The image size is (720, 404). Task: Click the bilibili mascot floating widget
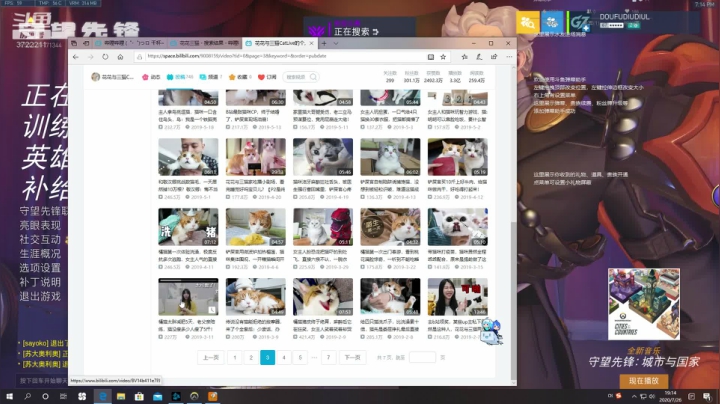492,331
